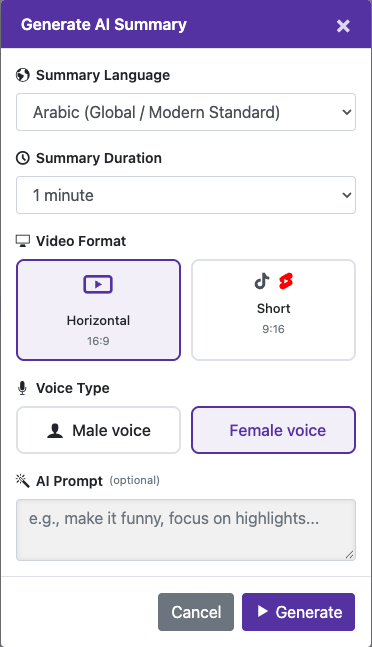372x647 pixels.
Task: Click the 'Summary Language' label
Action: tap(103, 75)
